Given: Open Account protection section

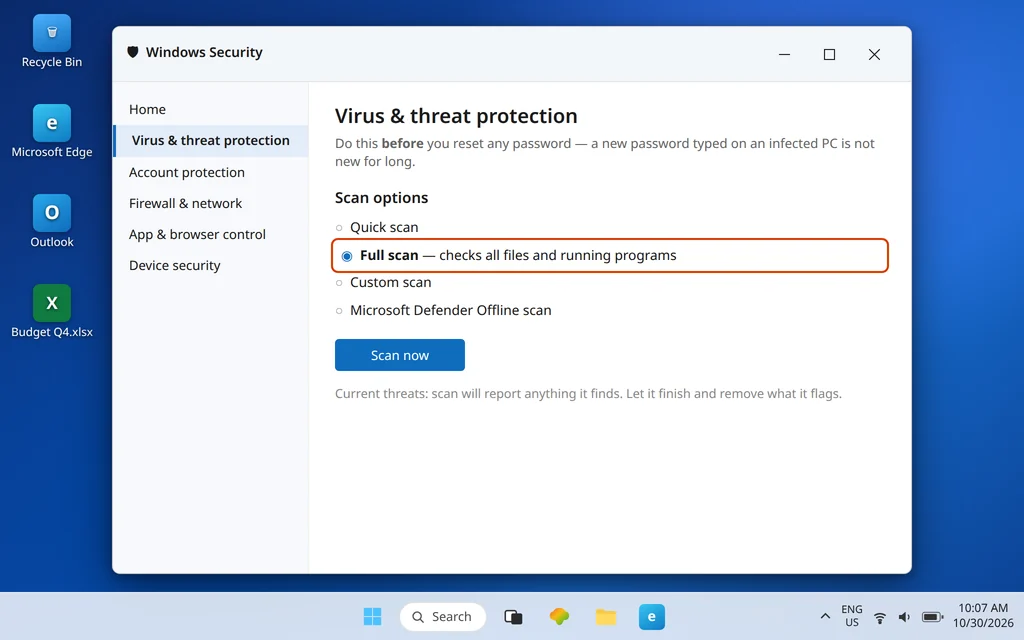Looking at the screenshot, I should (x=210, y=172).
